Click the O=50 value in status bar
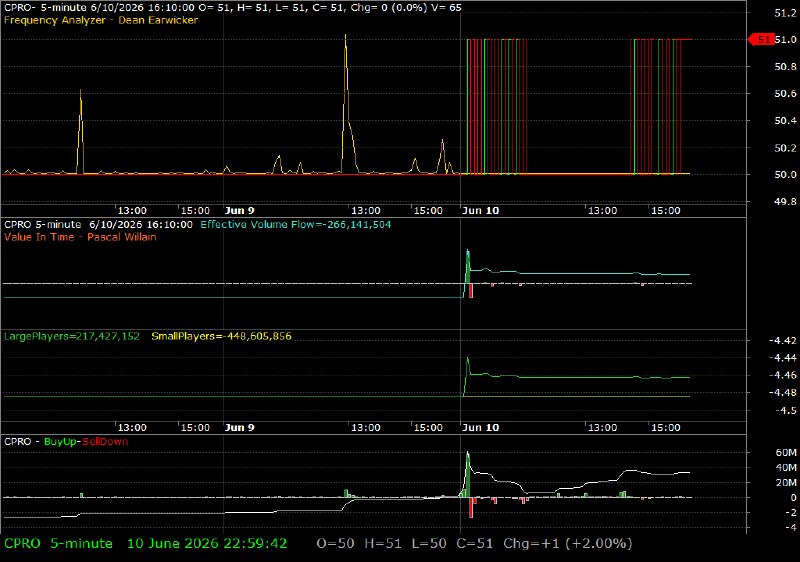Screen dimensions: 800x562 (x=335, y=544)
